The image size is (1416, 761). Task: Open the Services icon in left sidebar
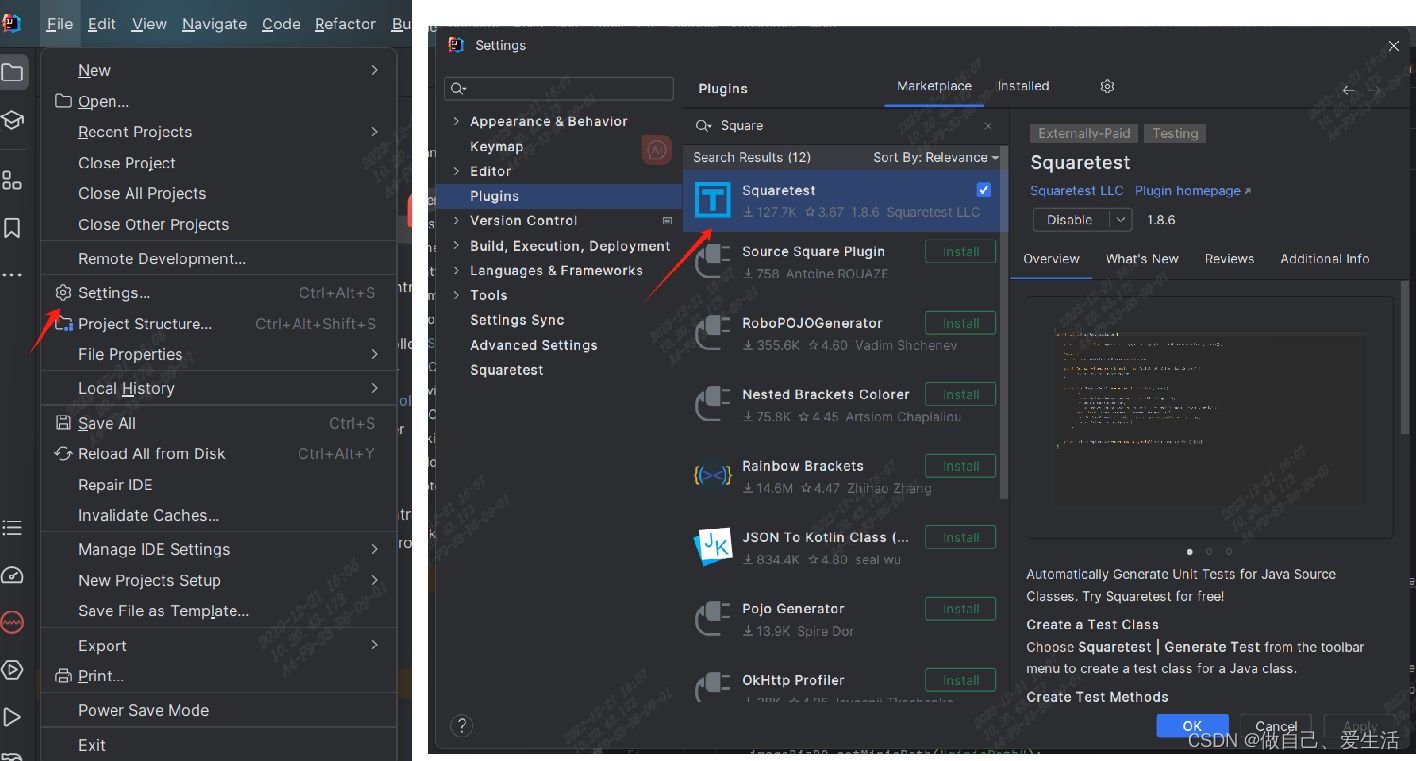pyautogui.click(x=12, y=670)
